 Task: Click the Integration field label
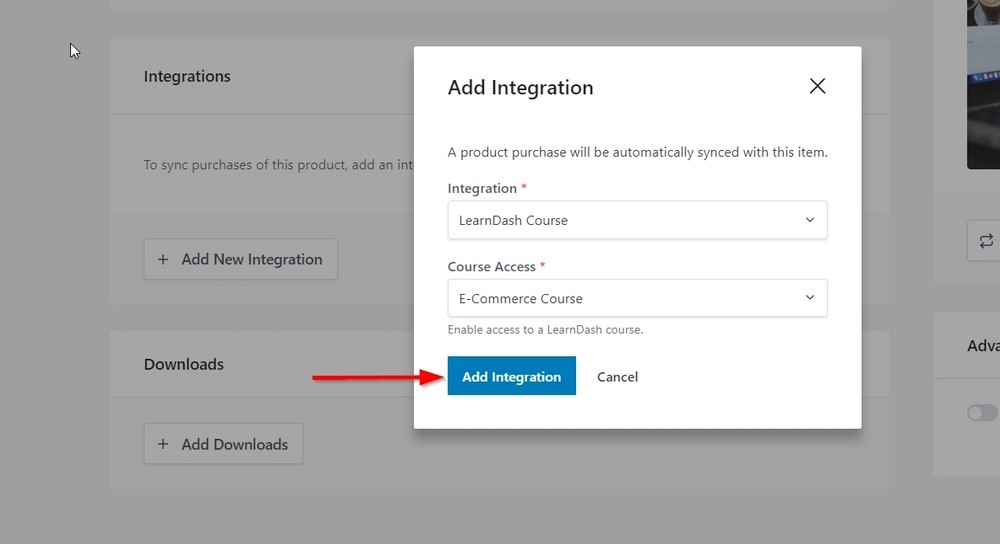482,188
